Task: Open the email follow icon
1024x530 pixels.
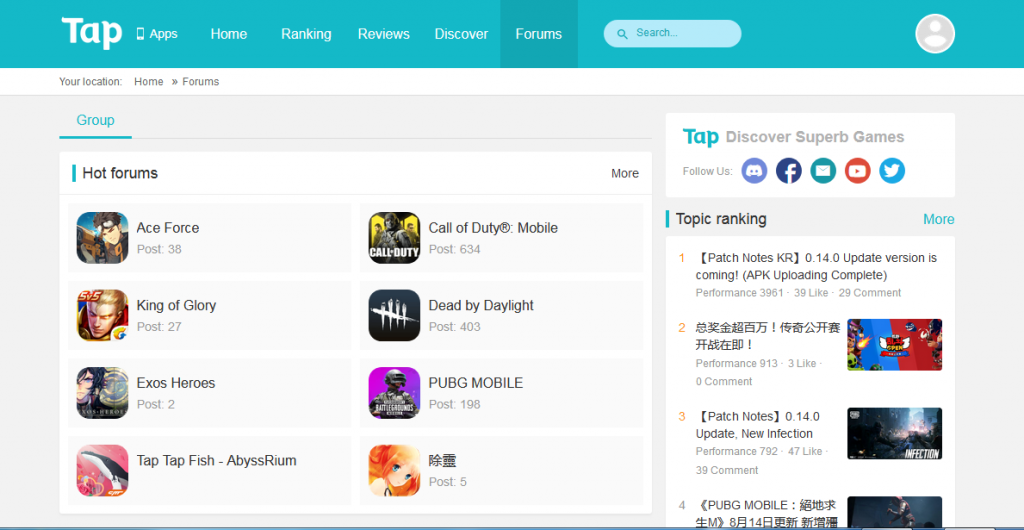Action: 823,171
